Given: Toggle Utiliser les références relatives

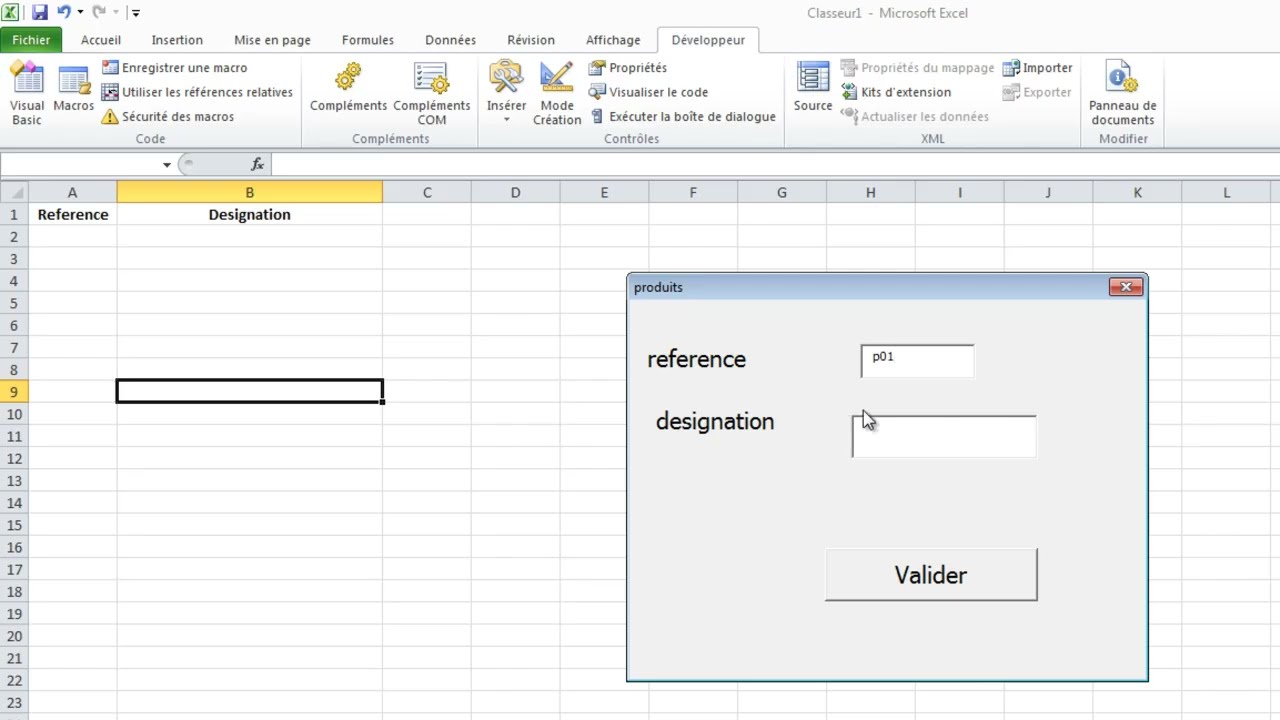Looking at the screenshot, I should coord(197,92).
